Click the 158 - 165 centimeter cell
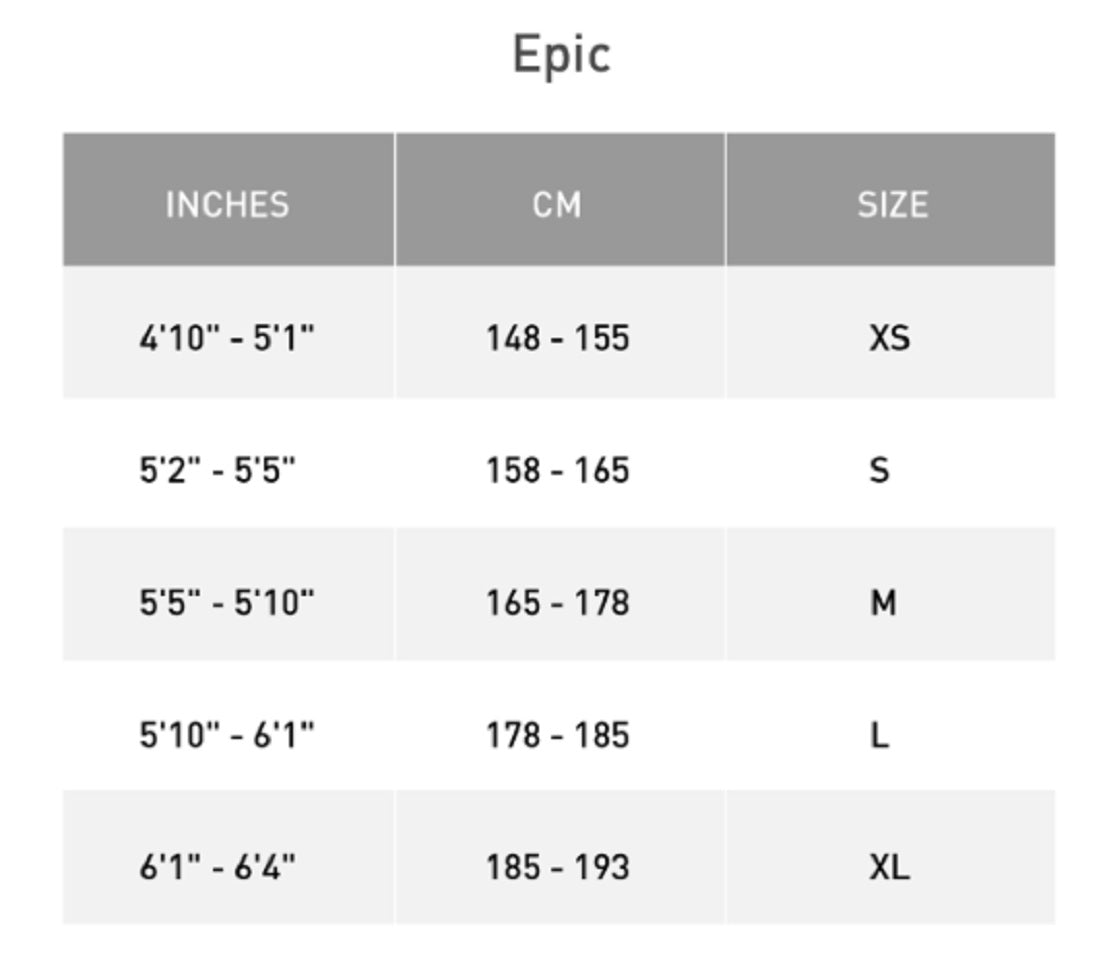The height and width of the screenshot is (972, 1111). click(557, 470)
